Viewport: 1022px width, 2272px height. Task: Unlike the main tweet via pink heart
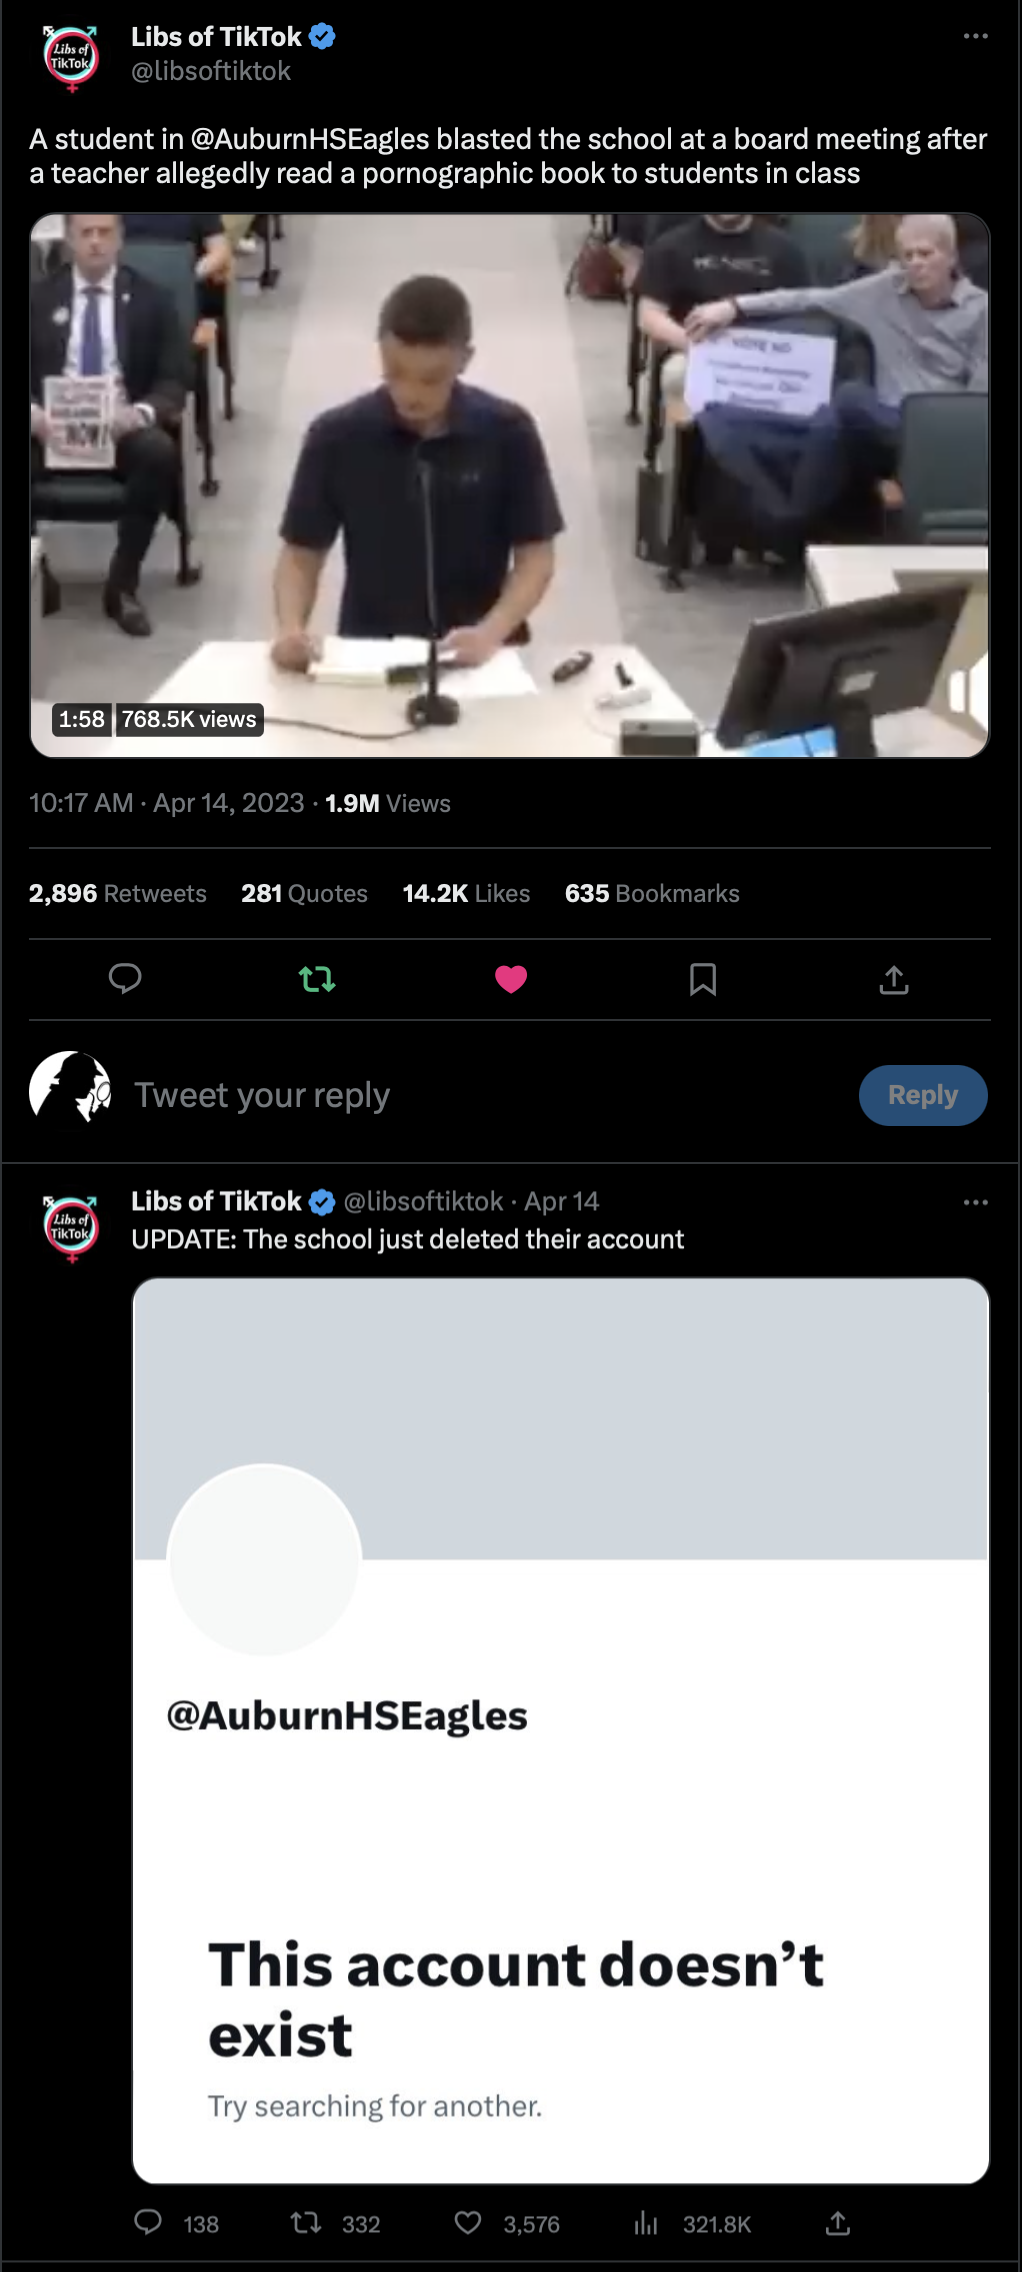pyautogui.click(x=511, y=979)
